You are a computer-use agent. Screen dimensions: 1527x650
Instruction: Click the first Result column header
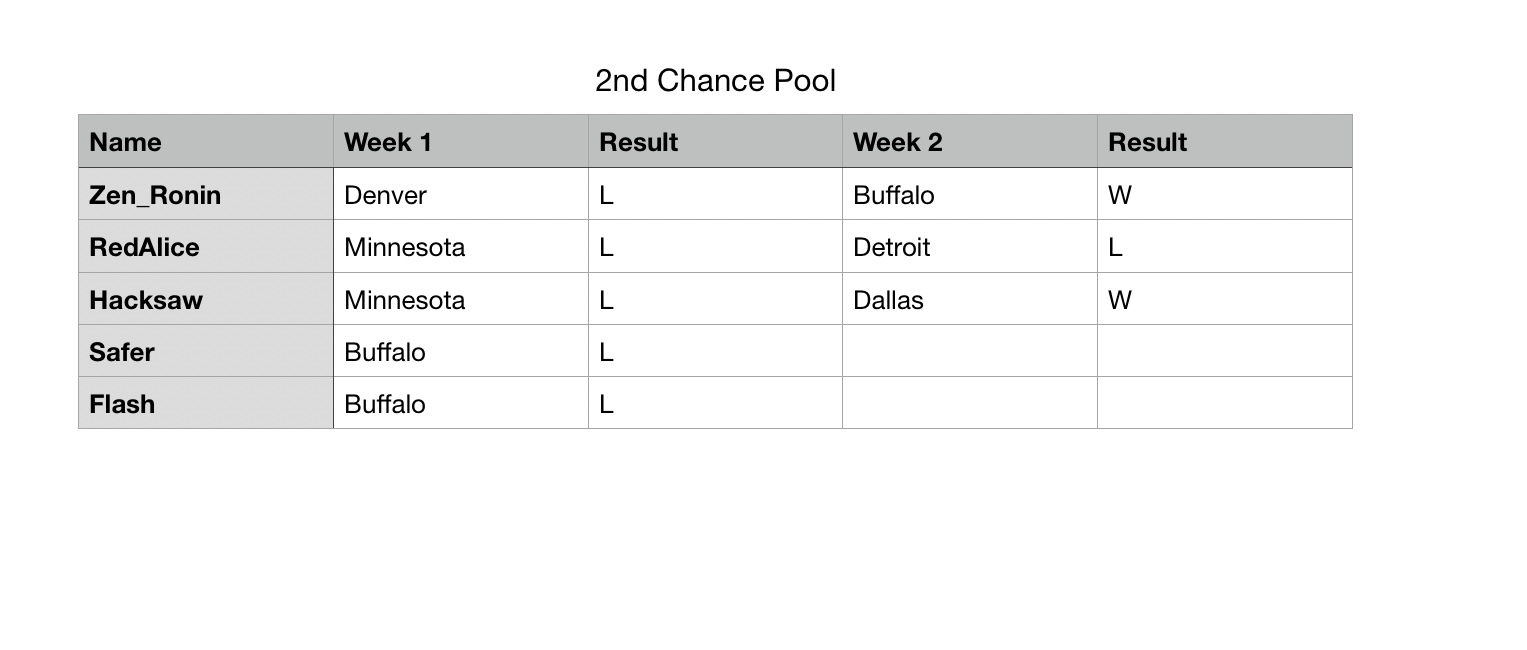tap(715, 142)
